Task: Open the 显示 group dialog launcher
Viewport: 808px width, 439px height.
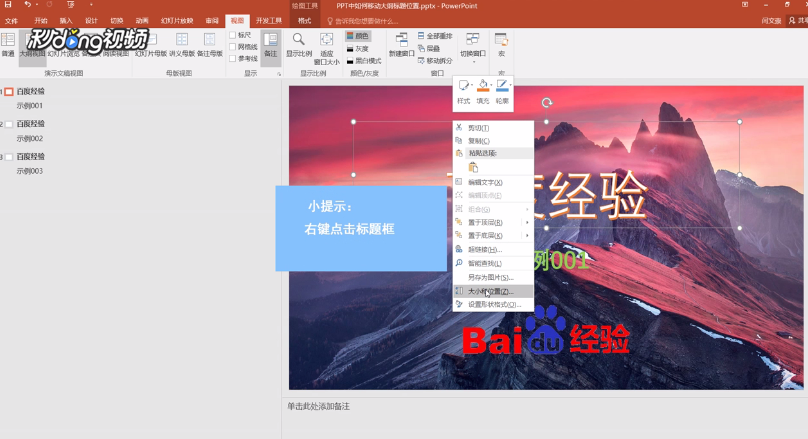Action: coord(279,74)
